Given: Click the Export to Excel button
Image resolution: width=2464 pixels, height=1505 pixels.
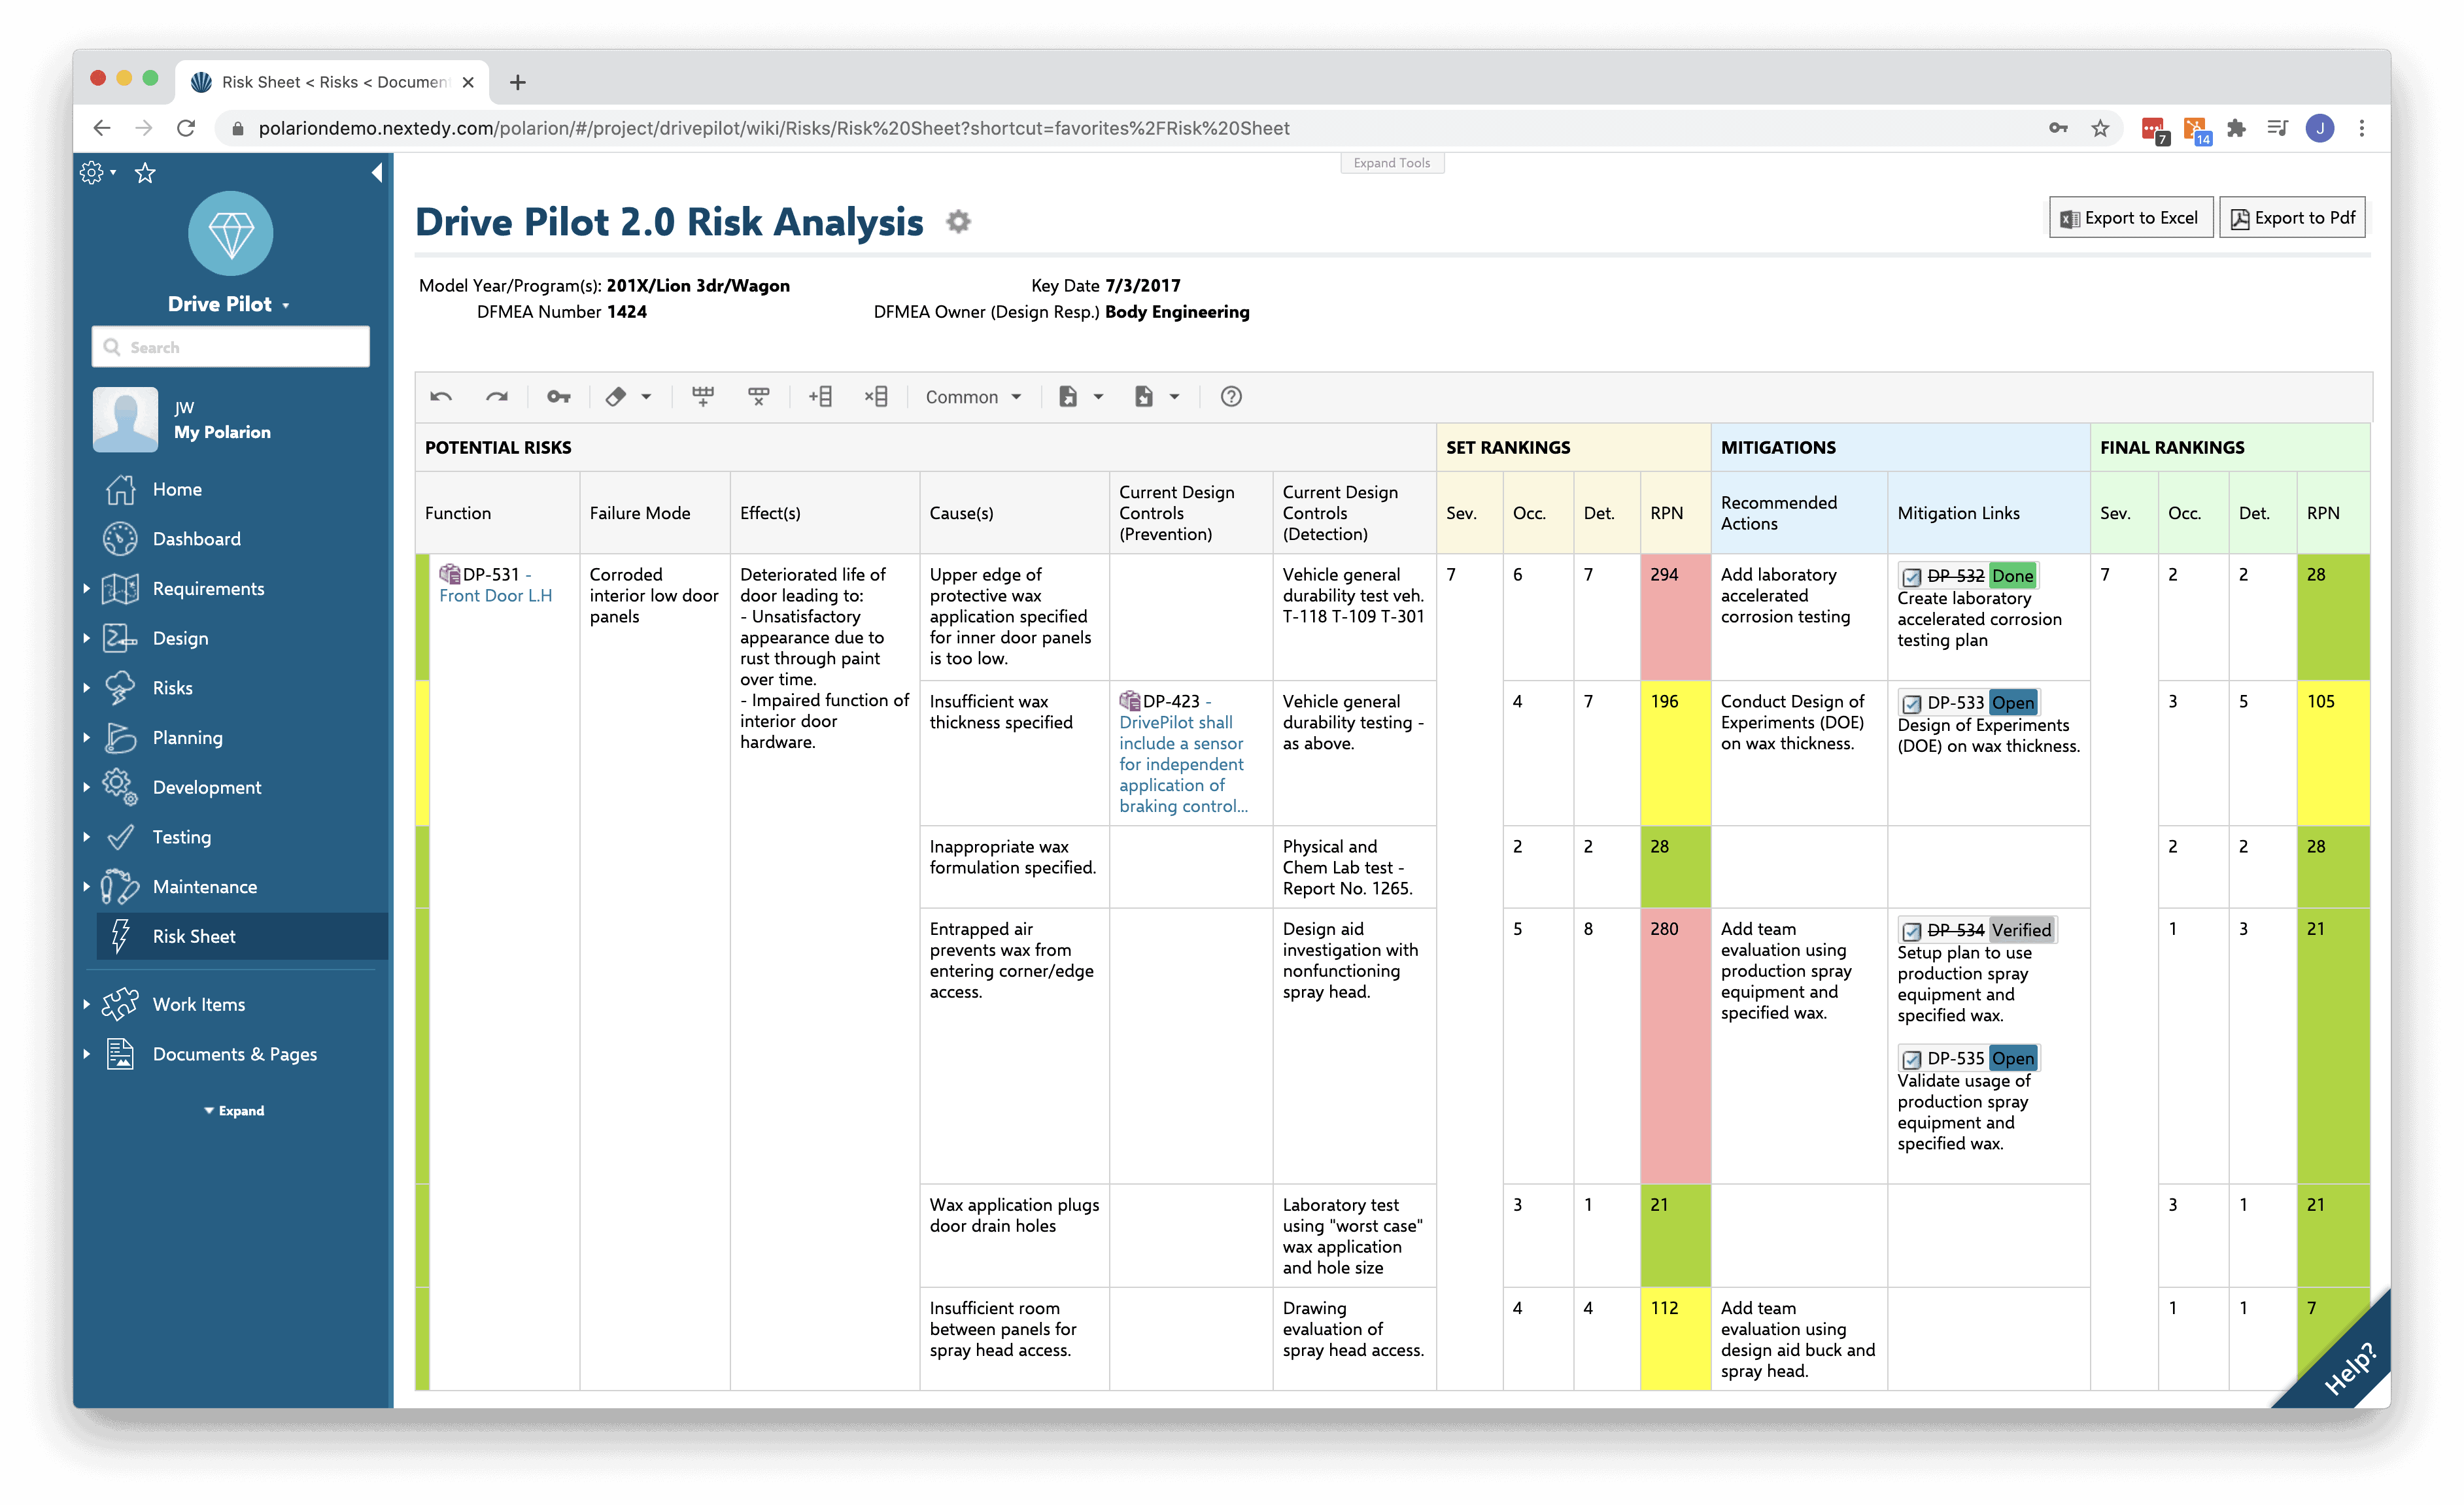Looking at the screenshot, I should click(x=2130, y=217).
